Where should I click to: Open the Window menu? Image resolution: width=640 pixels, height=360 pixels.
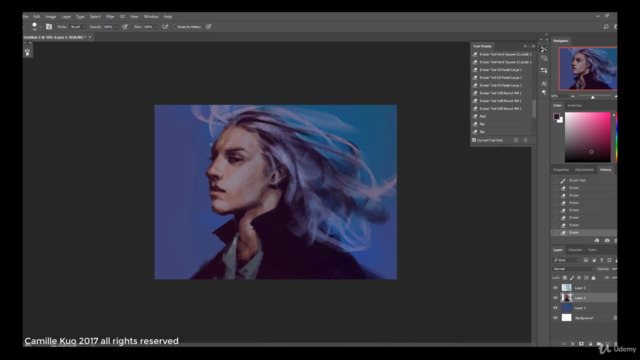tap(151, 17)
